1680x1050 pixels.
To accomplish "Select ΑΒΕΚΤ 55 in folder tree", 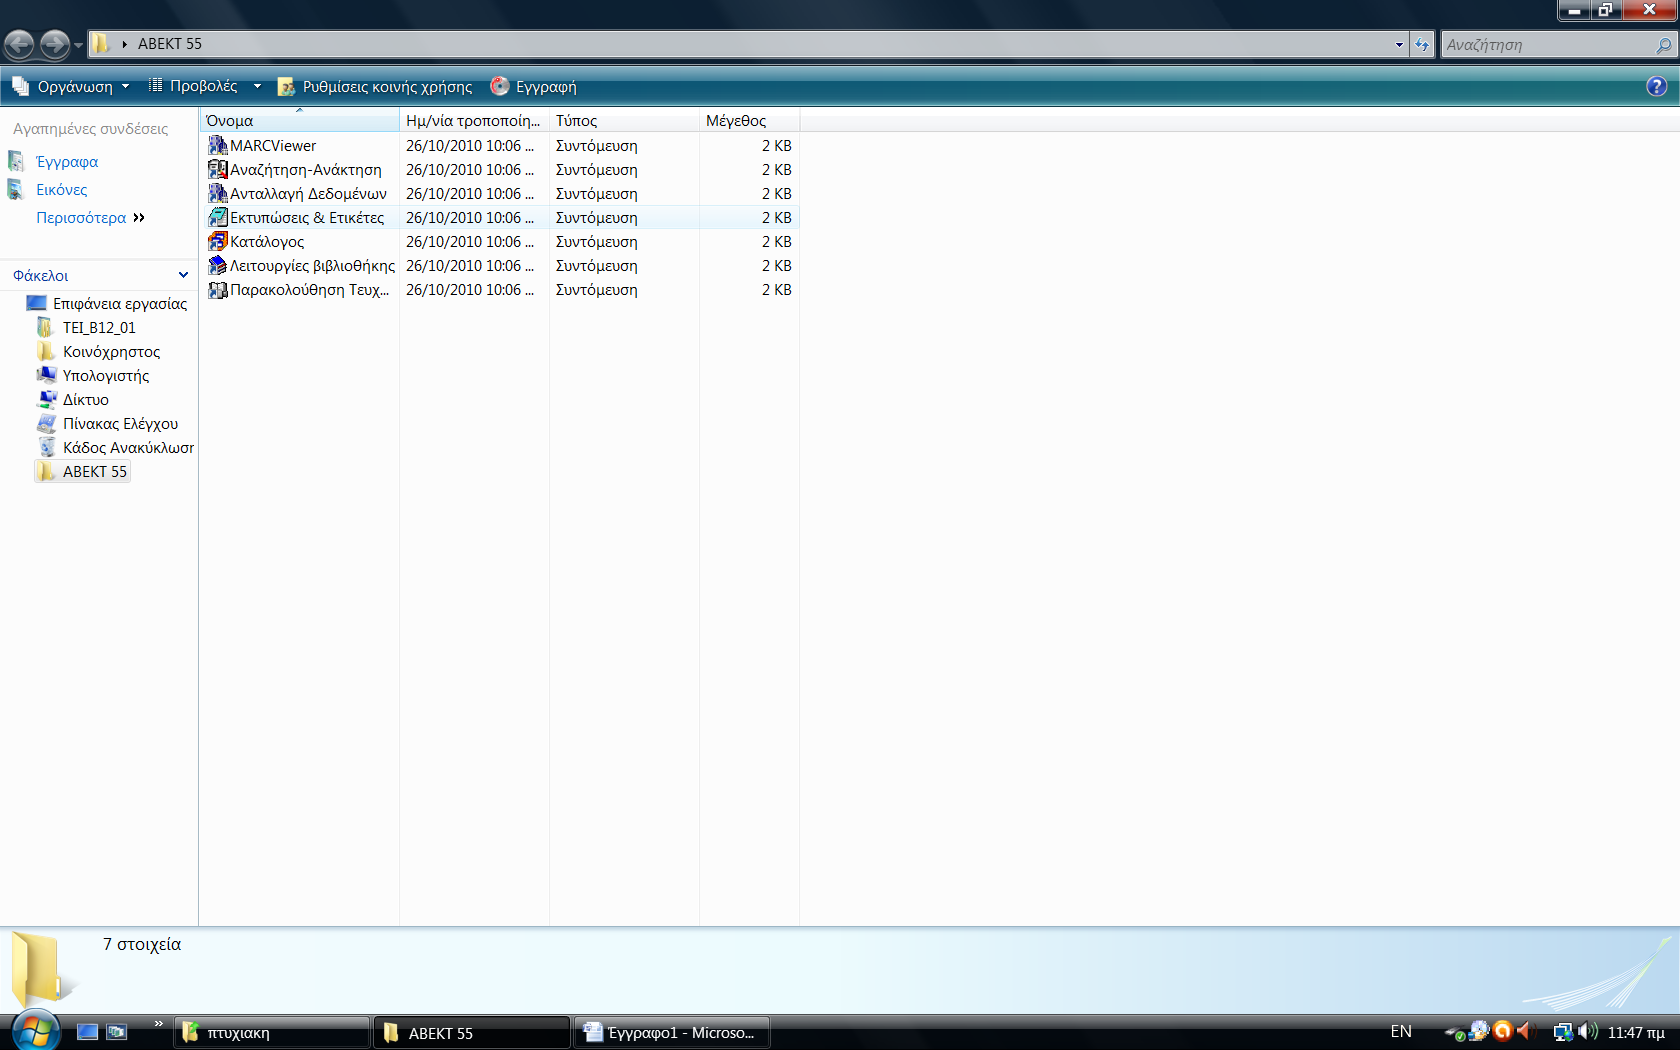I will 95,471.
